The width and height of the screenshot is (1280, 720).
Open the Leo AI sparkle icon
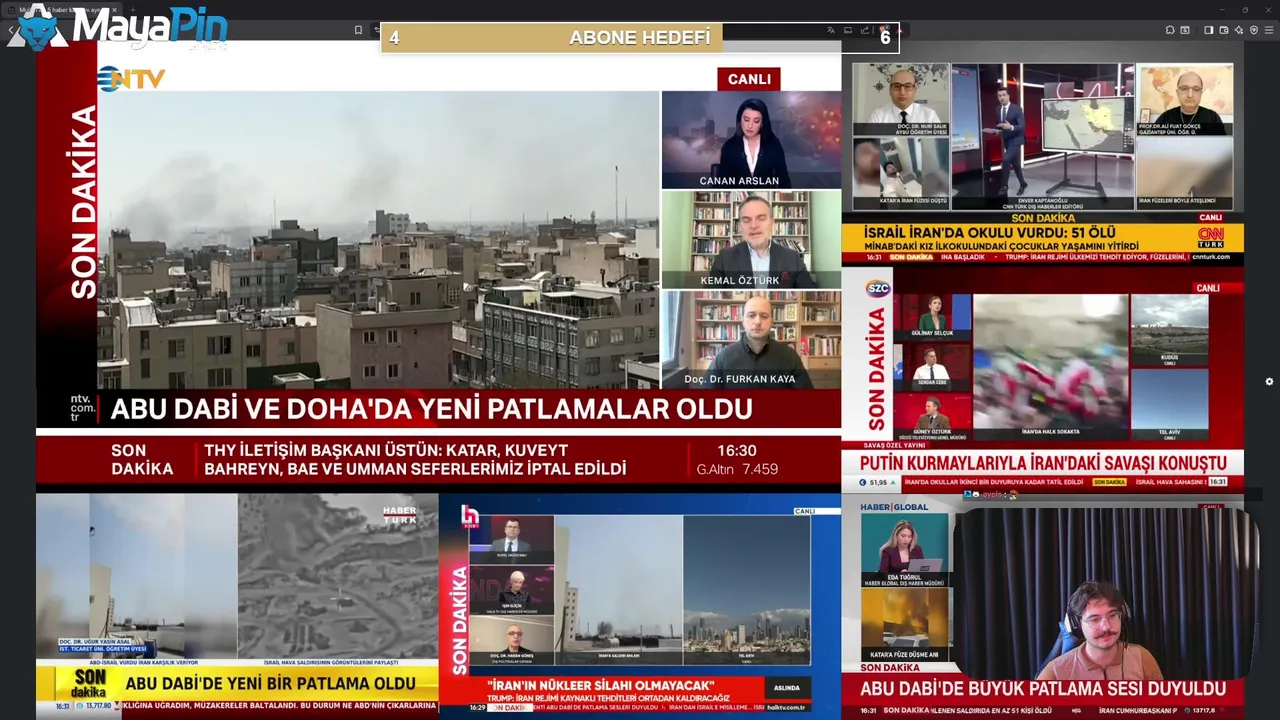[1238, 30]
